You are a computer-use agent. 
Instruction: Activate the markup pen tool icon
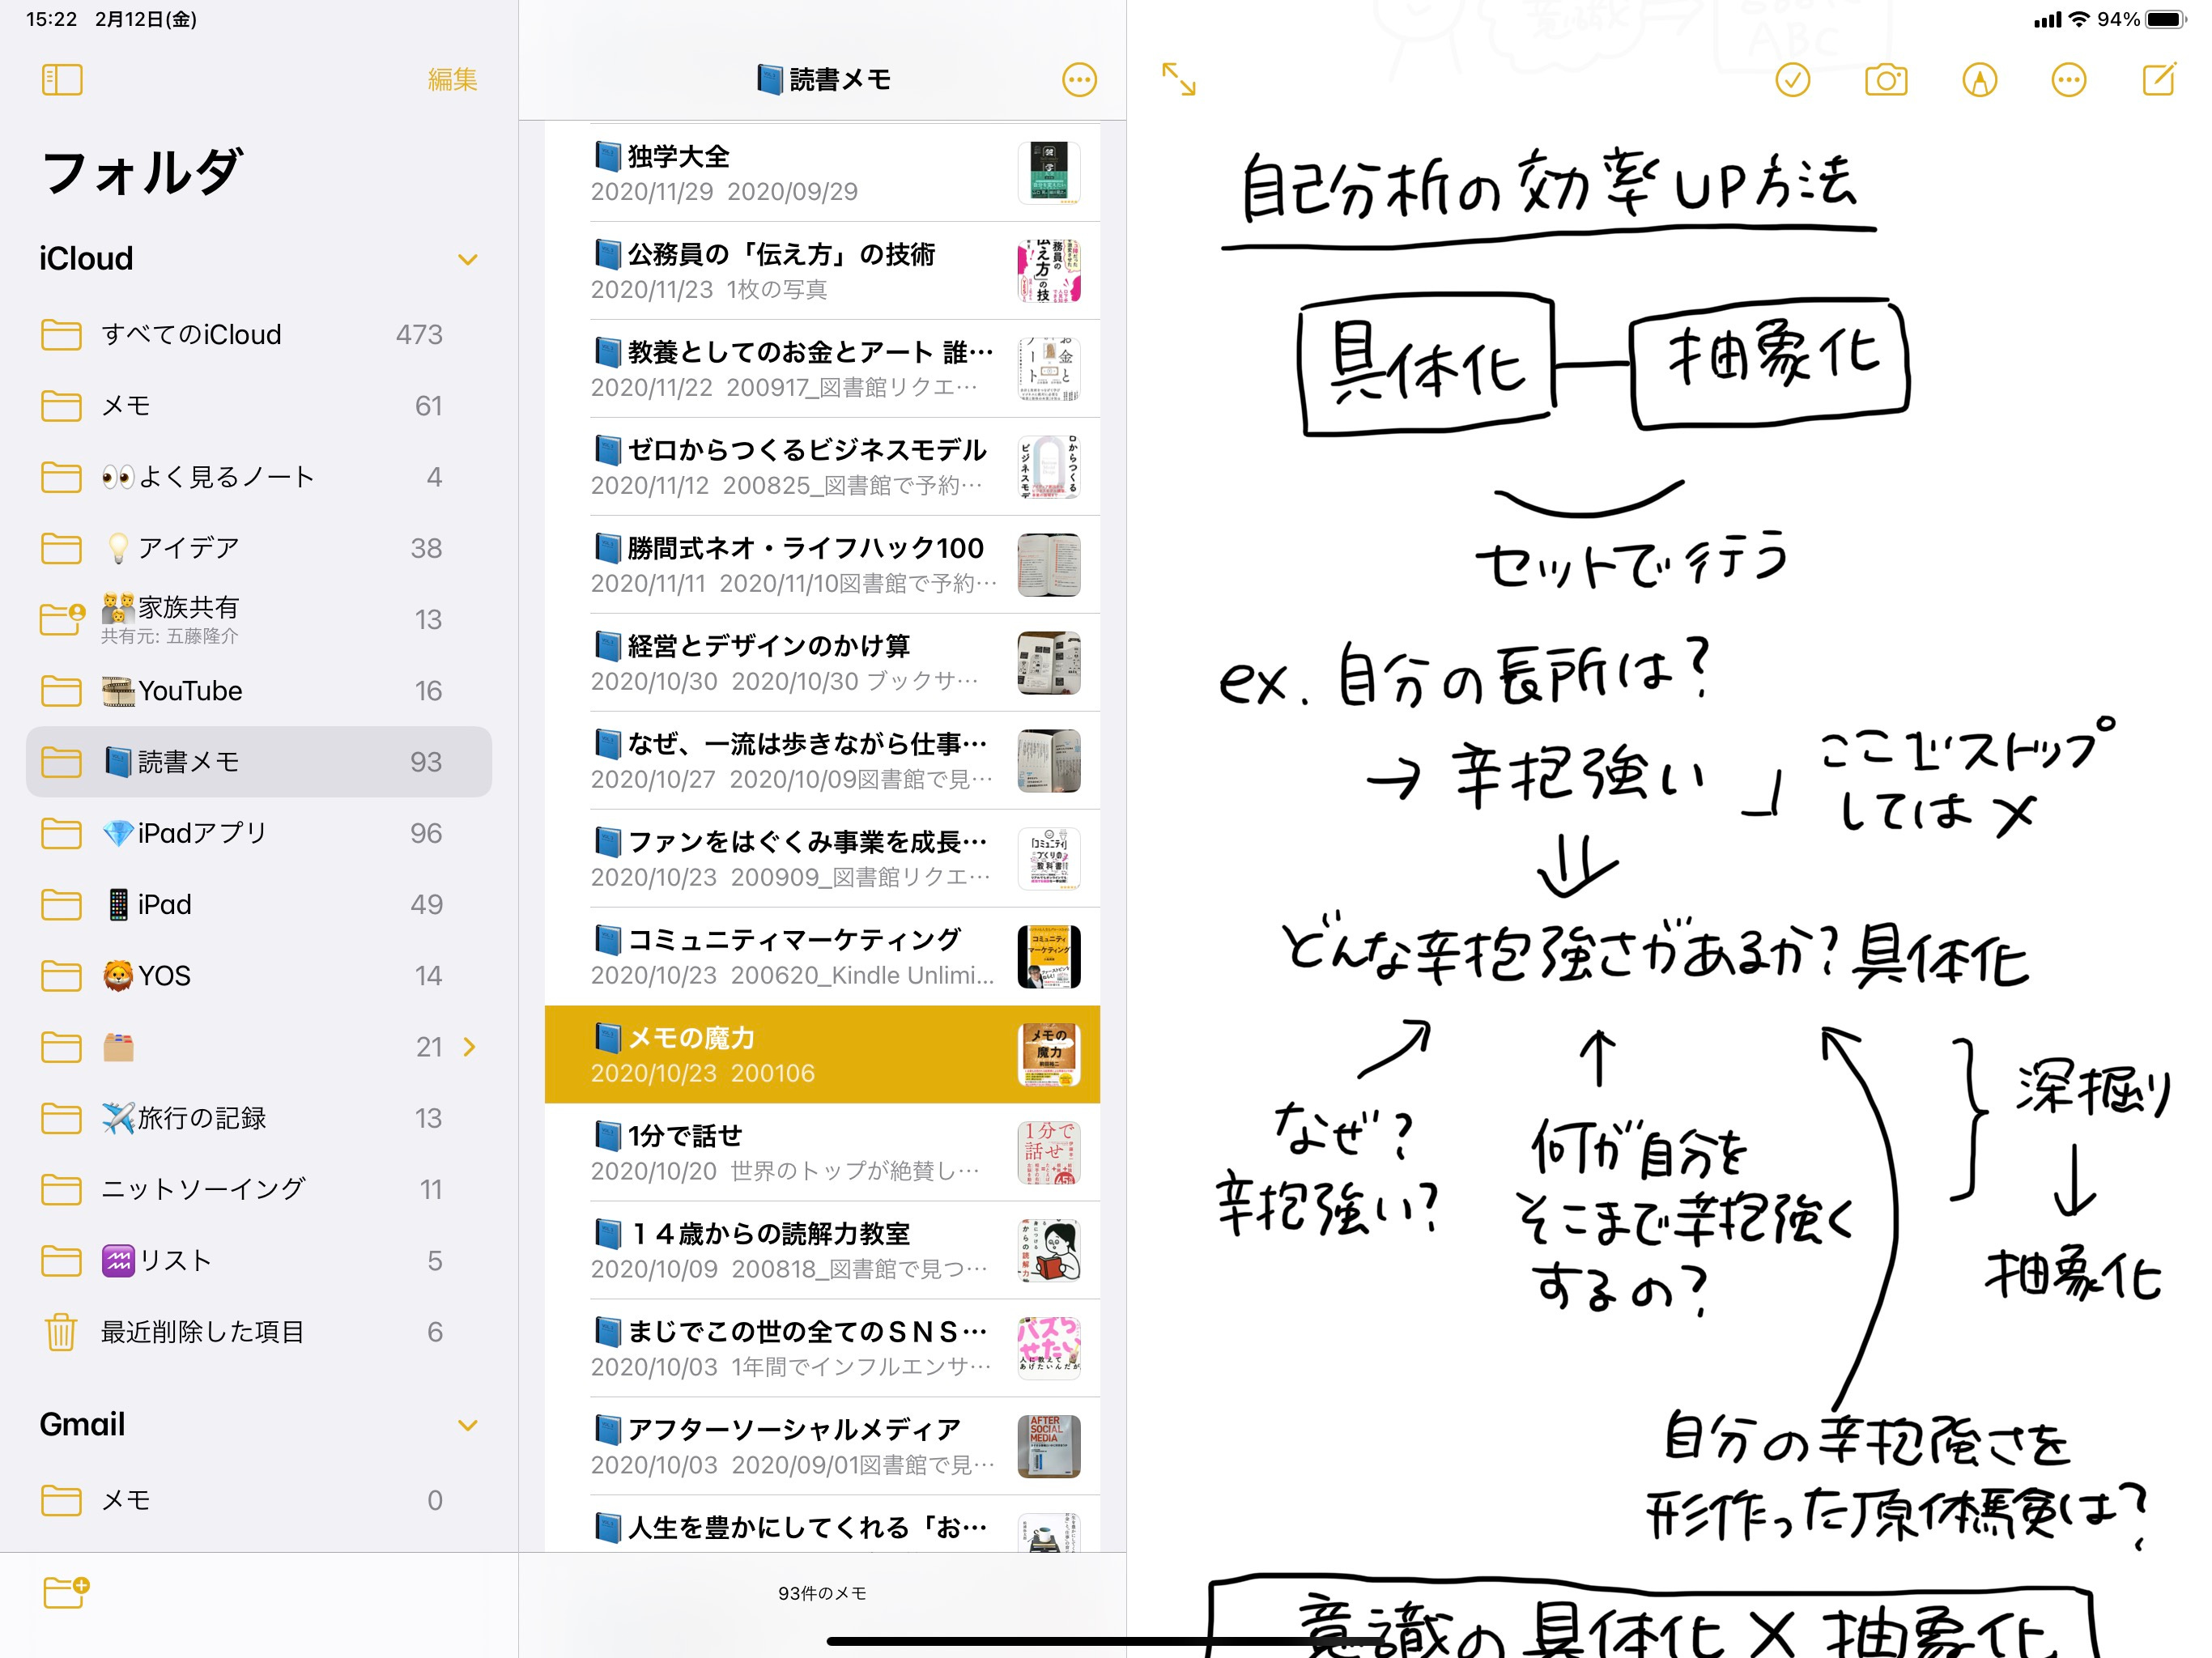point(1979,80)
